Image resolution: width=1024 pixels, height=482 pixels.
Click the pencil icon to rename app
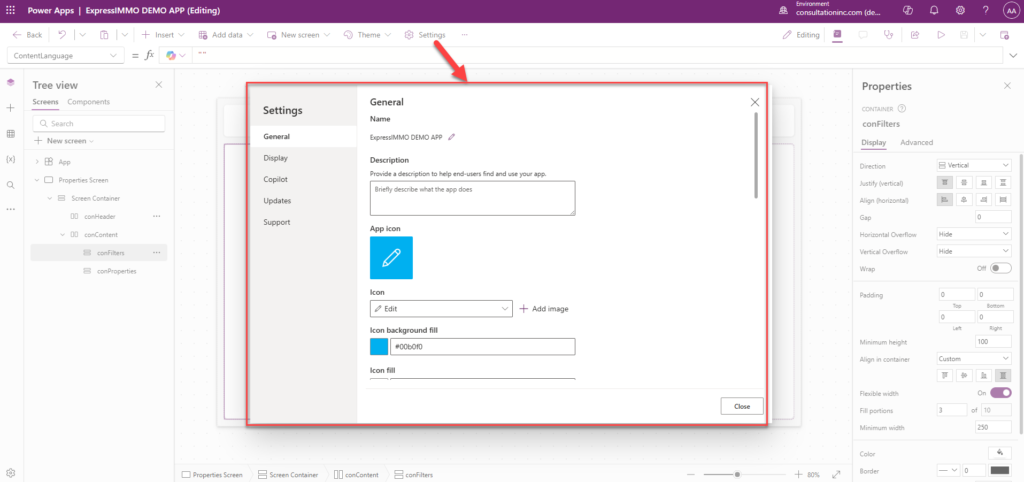pyautogui.click(x=451, y=137)
